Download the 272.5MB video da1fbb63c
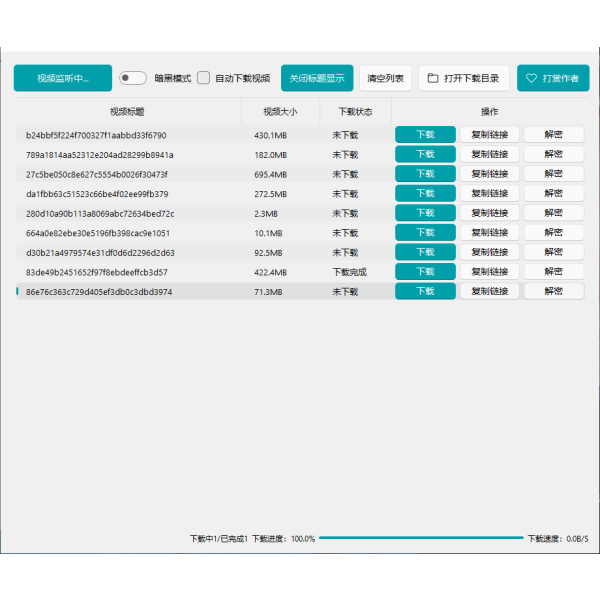 [425, 194]
